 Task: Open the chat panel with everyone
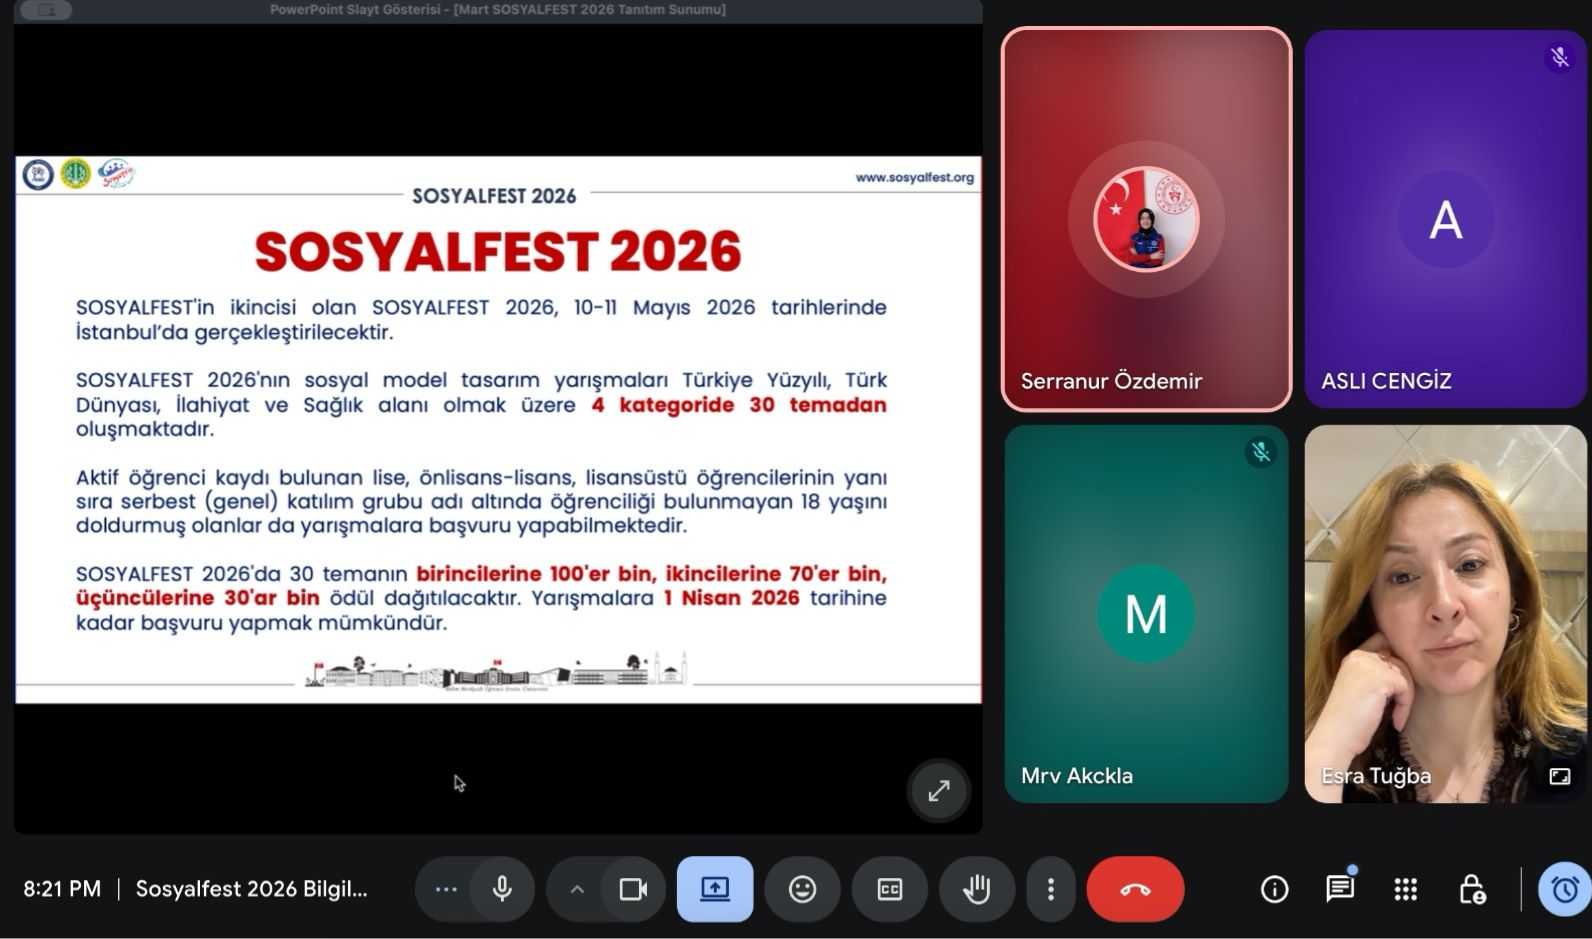1339,889
